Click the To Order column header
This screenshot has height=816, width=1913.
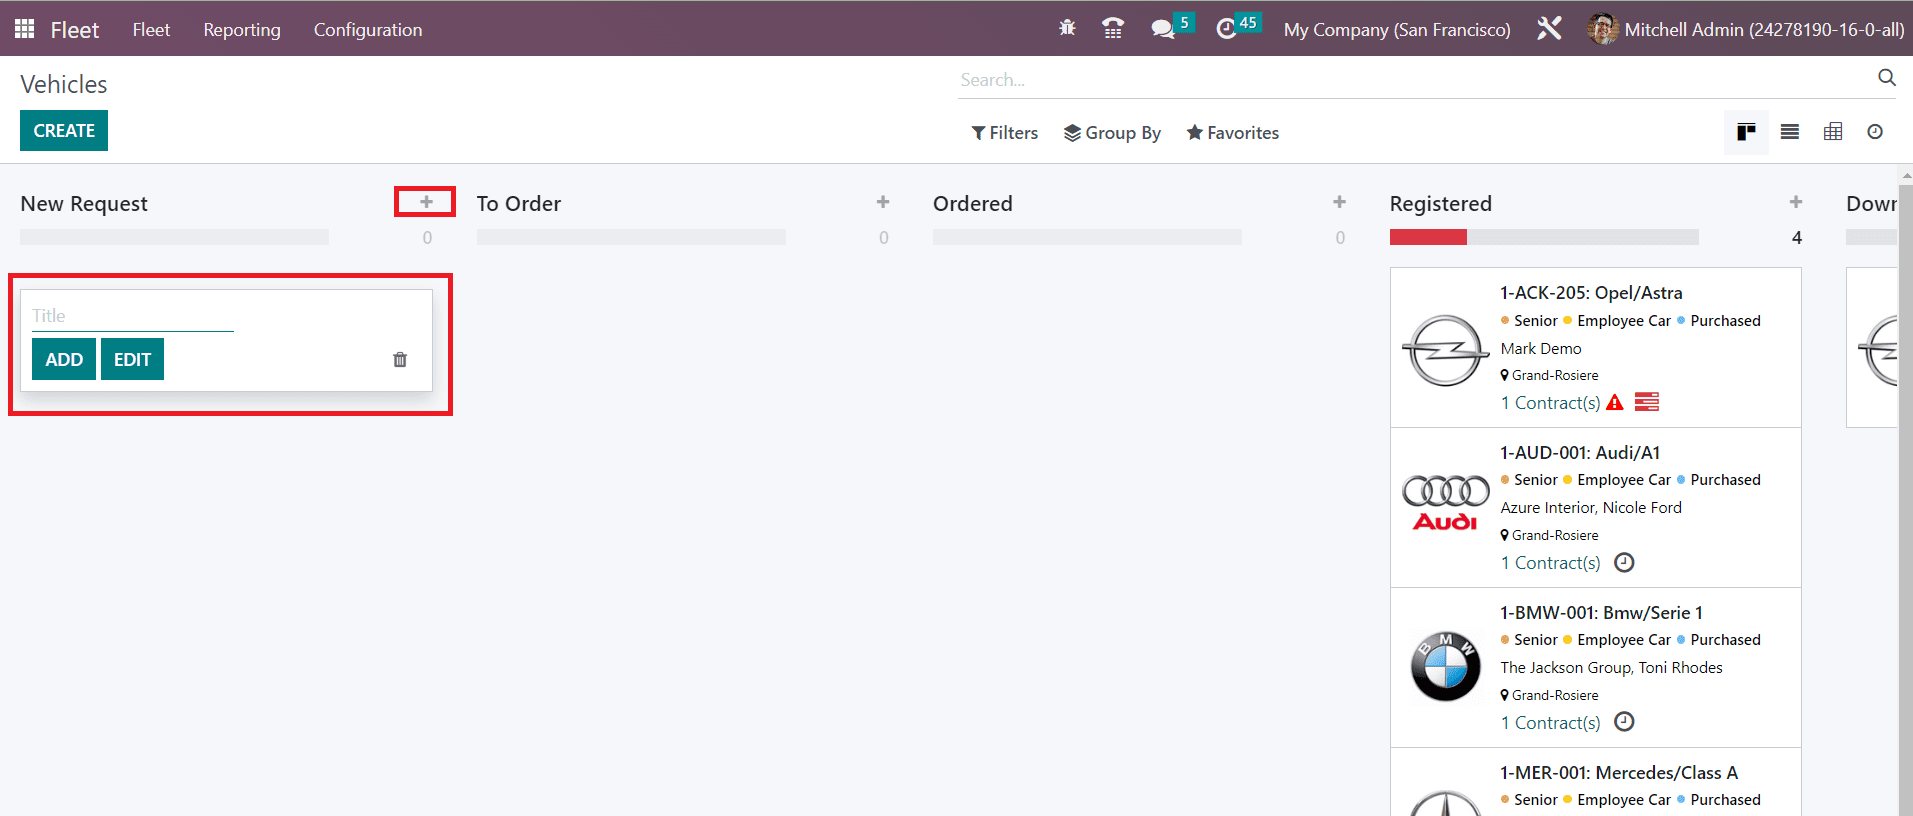(x=519, y=204)
